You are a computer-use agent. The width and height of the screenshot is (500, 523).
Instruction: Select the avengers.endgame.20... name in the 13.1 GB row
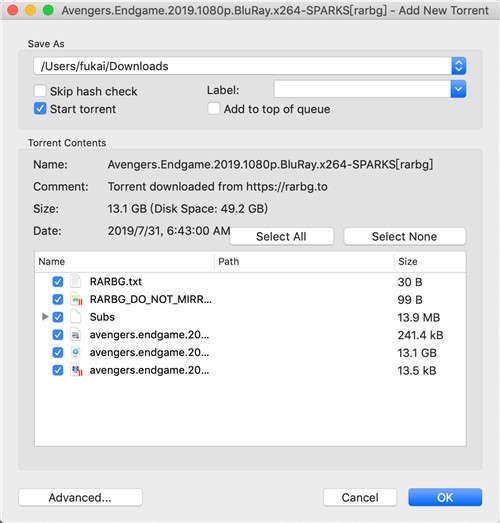tap(149, 352)
